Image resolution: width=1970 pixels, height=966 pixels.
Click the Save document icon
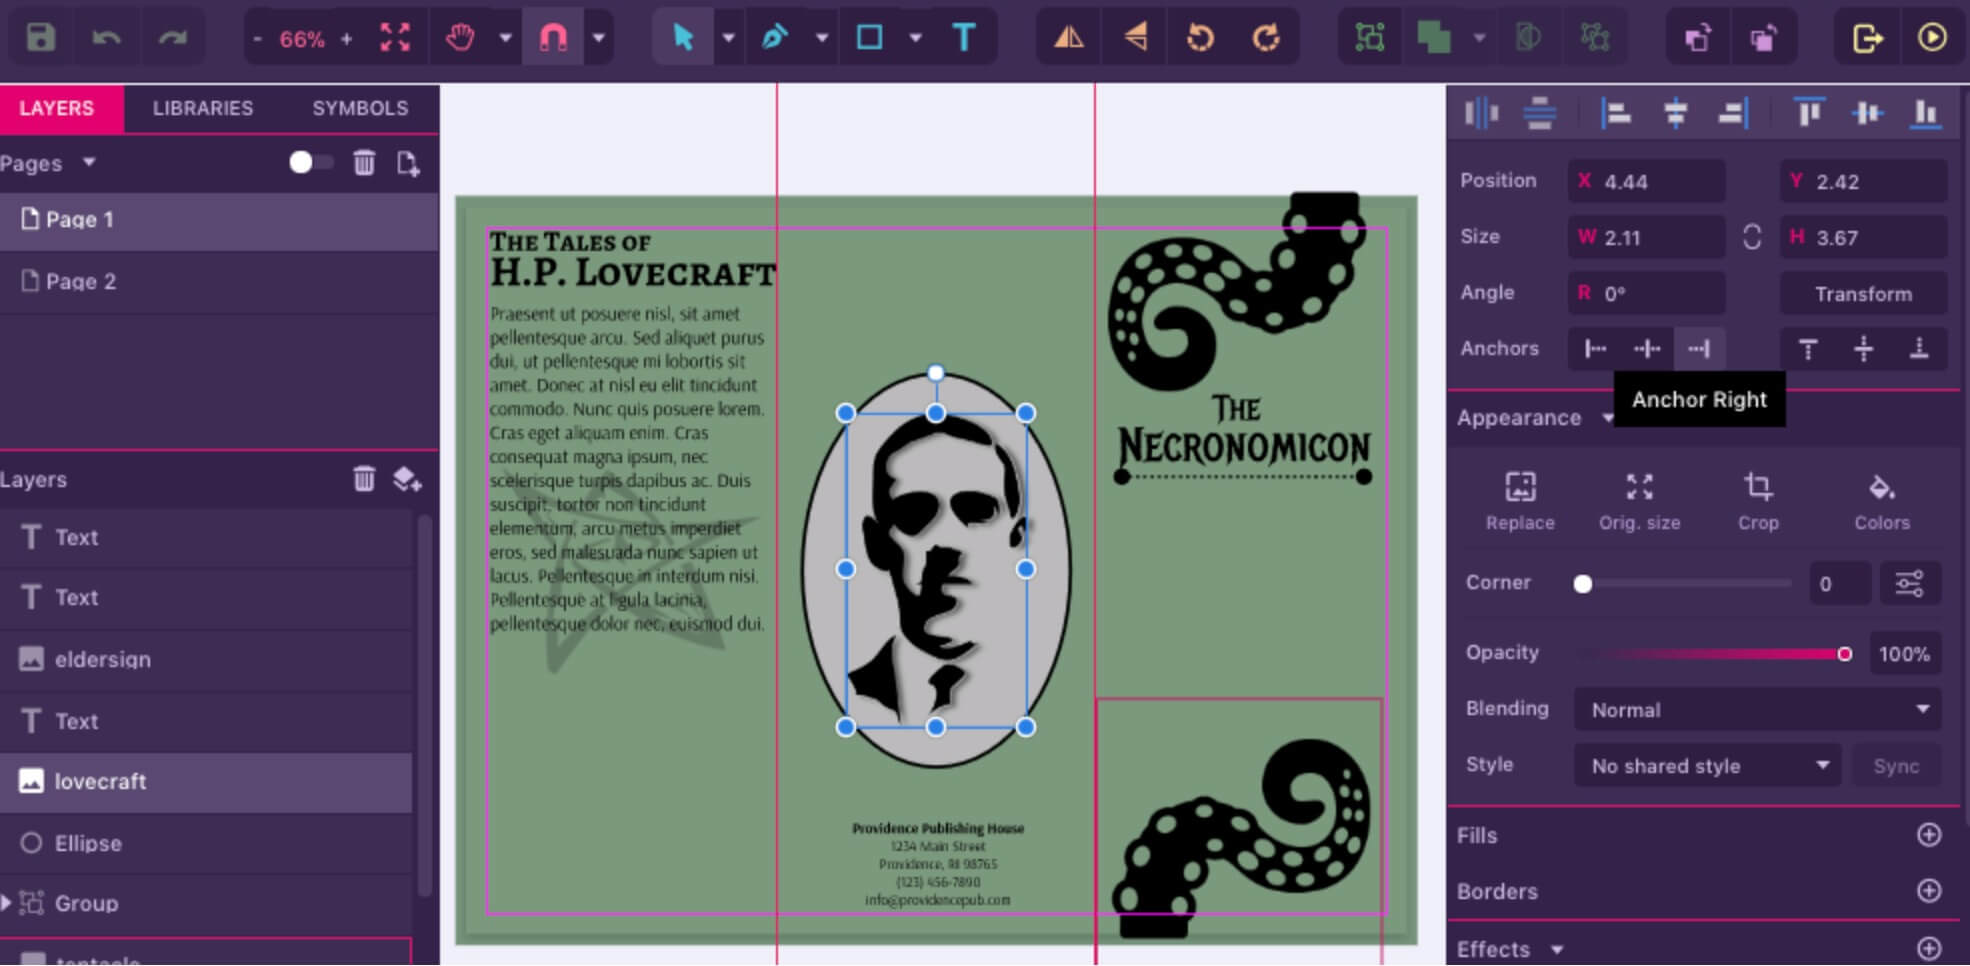click(x=40, y=38)
